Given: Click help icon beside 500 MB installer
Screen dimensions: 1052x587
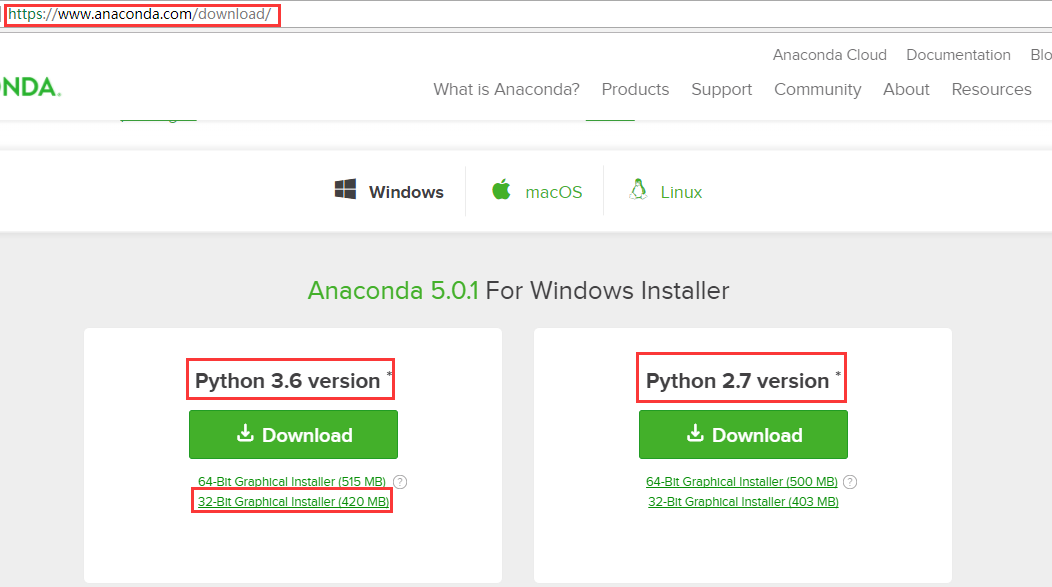Looking at the screenshot, I should click(850, 482).
